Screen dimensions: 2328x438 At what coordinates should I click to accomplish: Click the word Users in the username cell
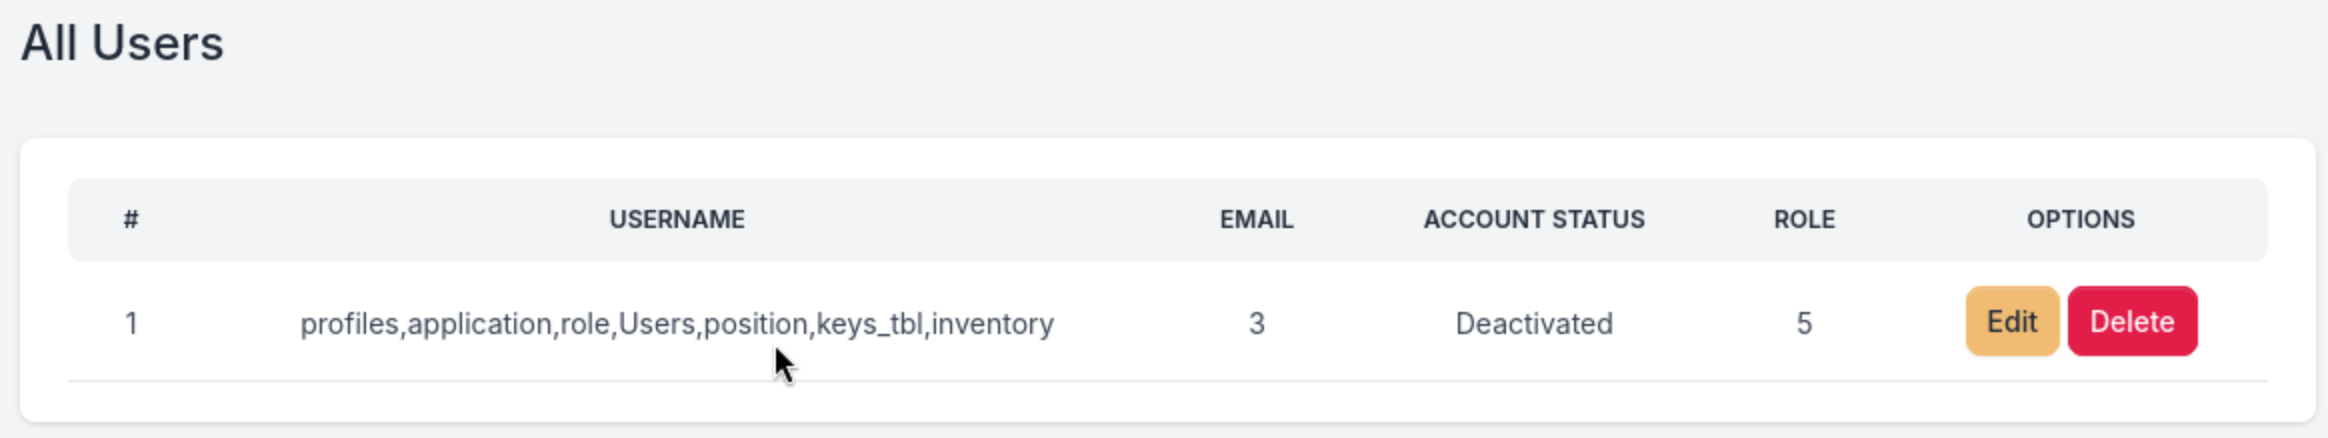point(657,324)
